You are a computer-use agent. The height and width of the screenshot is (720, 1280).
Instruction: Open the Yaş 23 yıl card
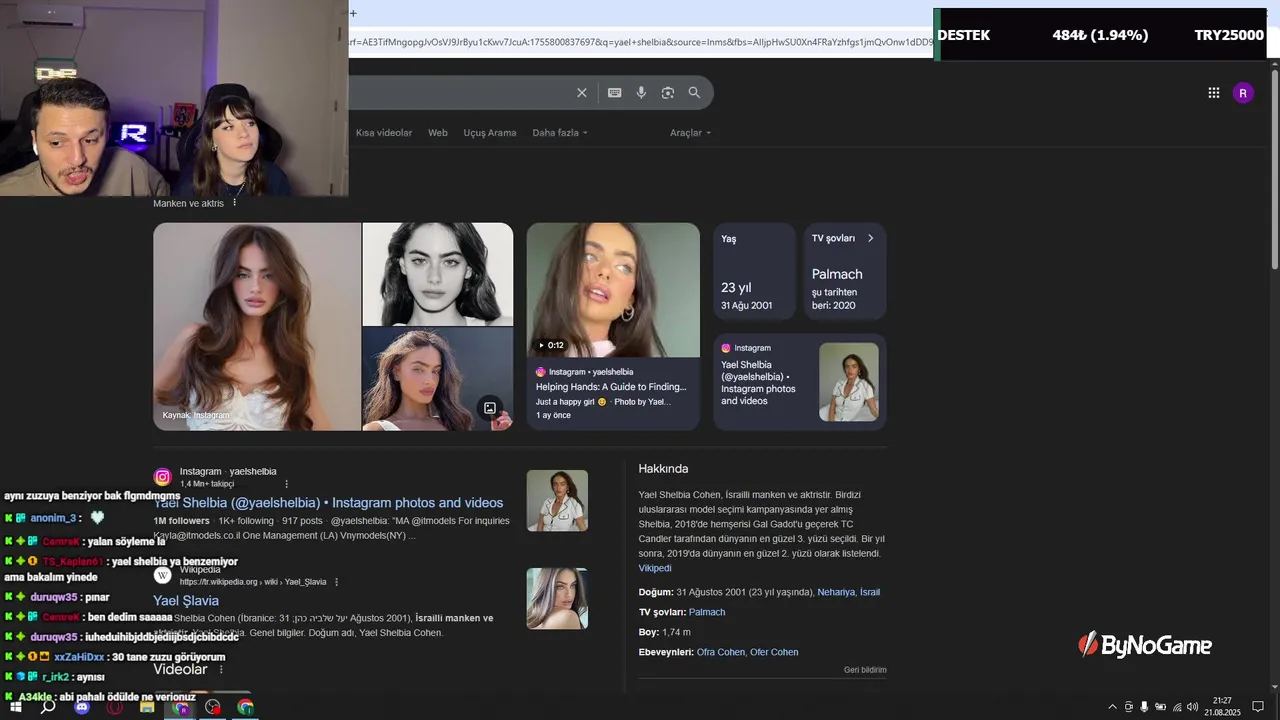click(x=755, y=271)
